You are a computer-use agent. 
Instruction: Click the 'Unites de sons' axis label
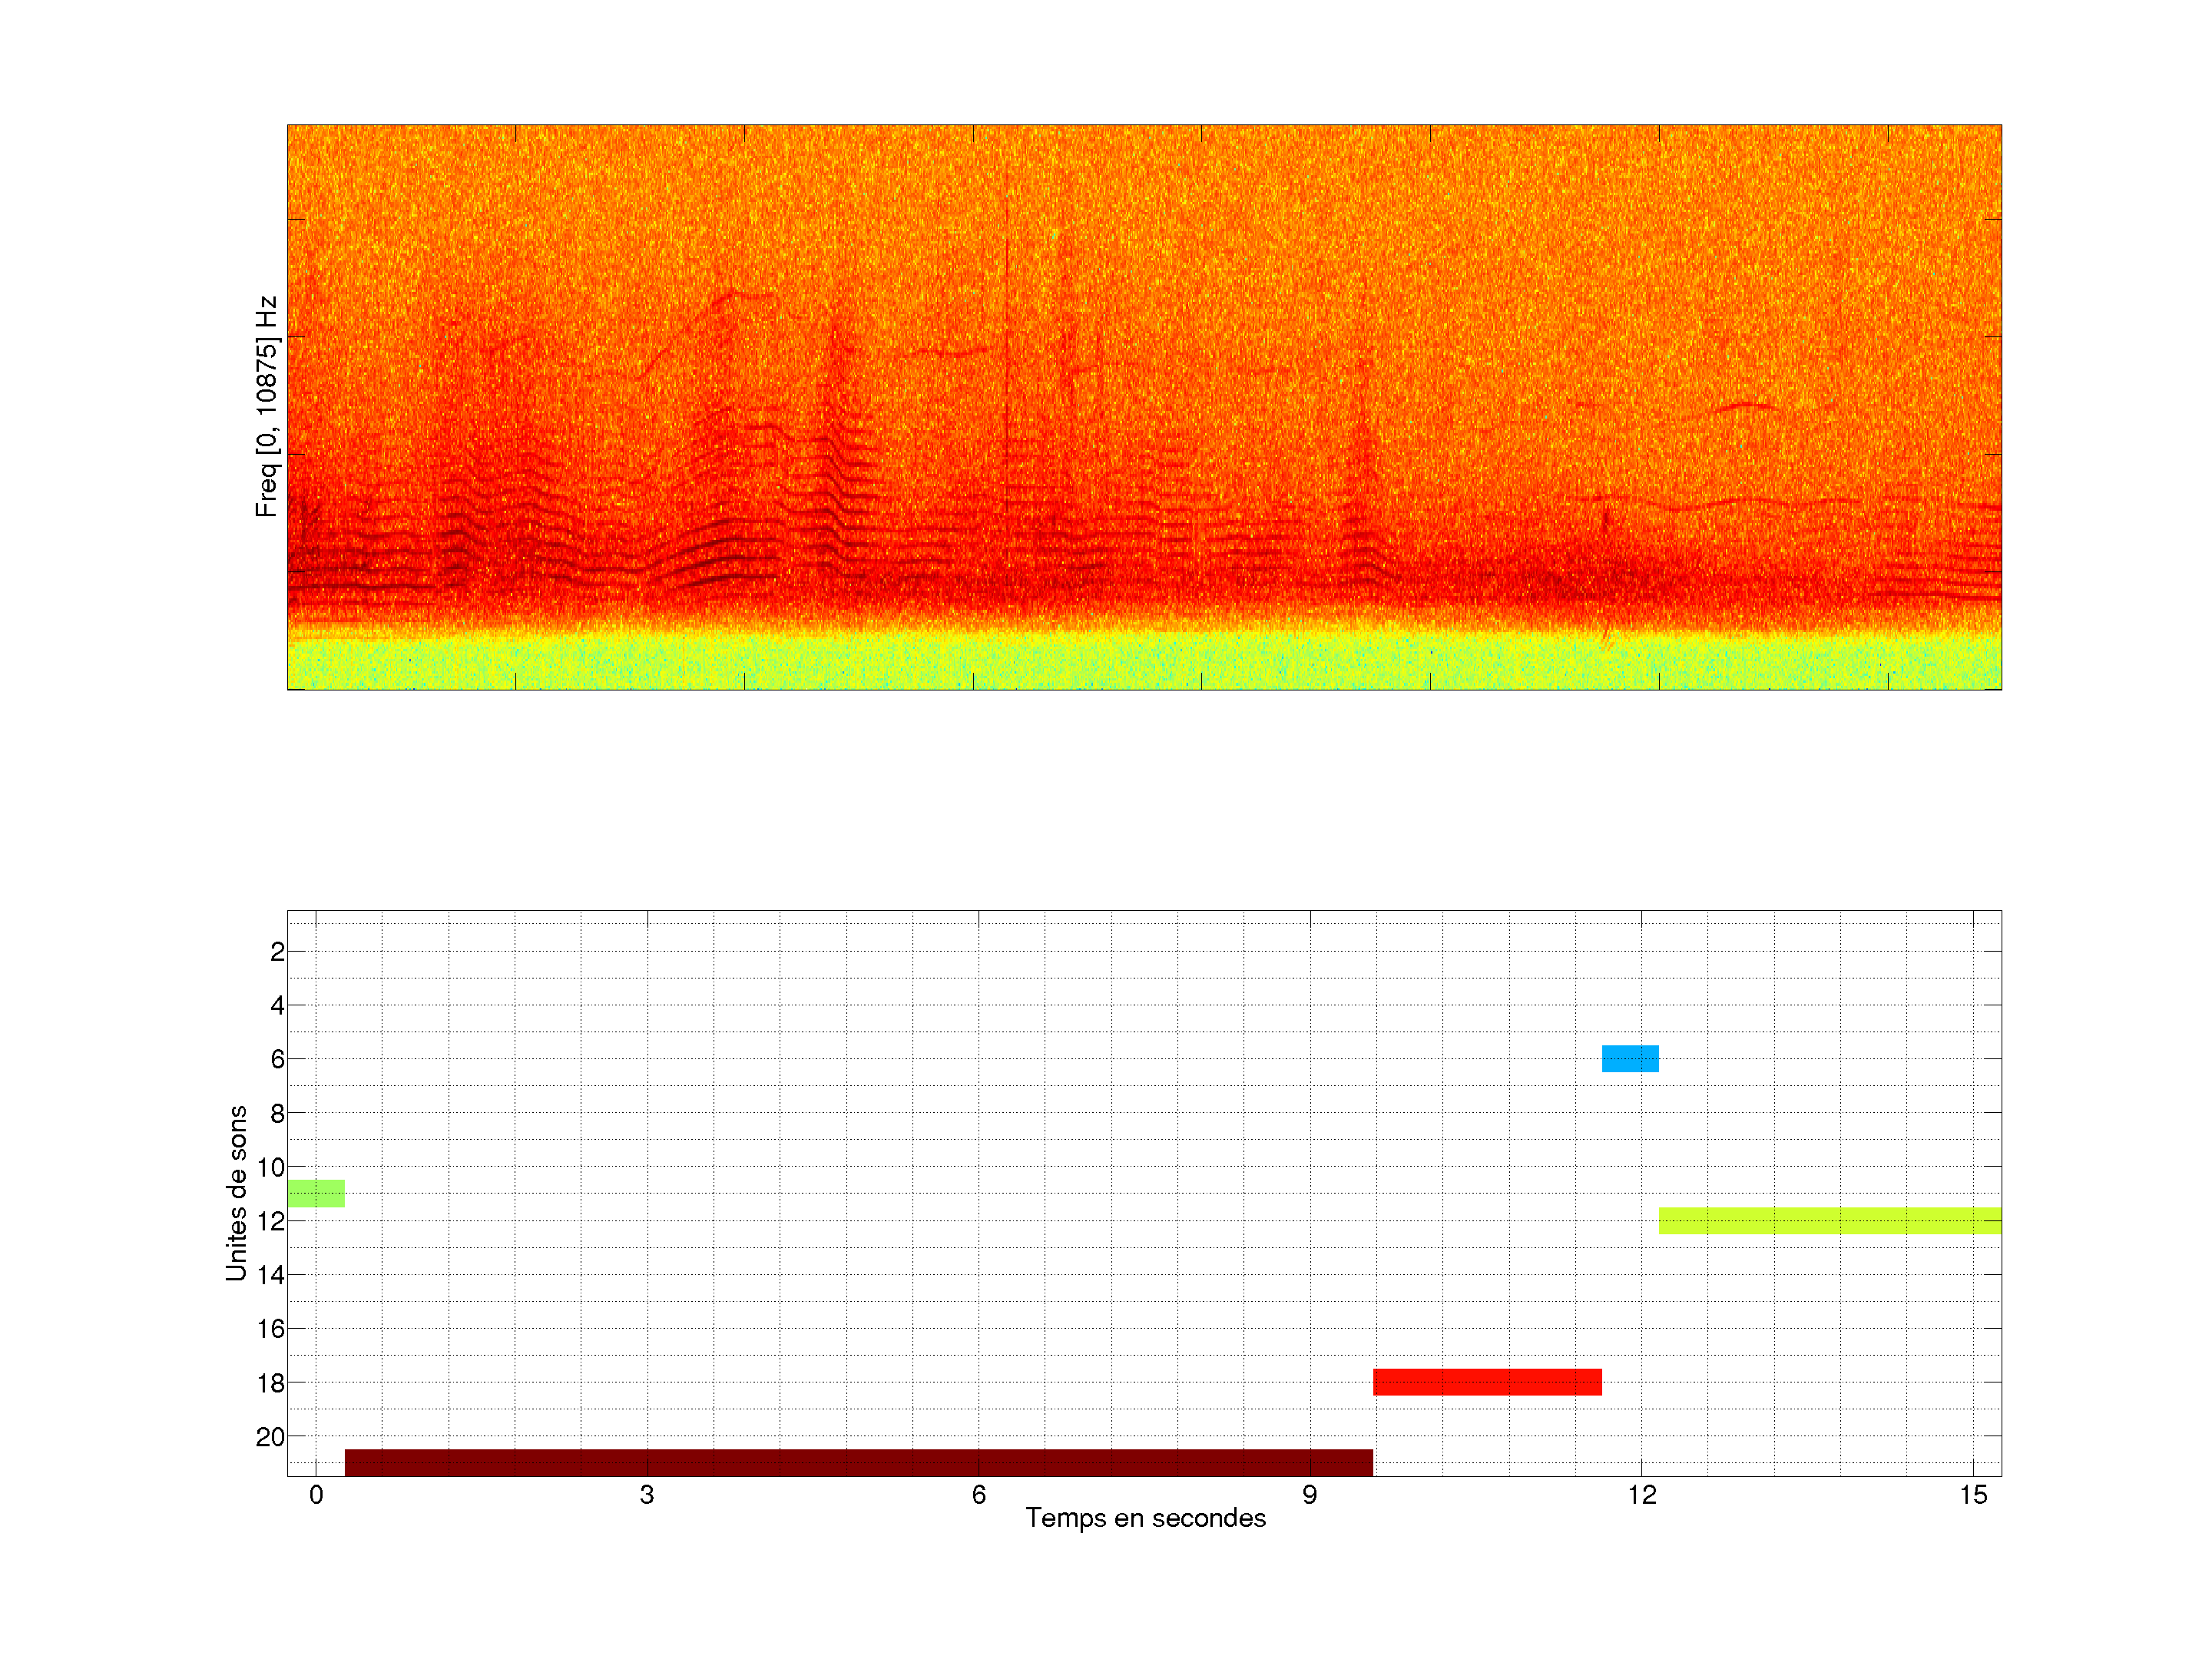(x=236, y=1193)
